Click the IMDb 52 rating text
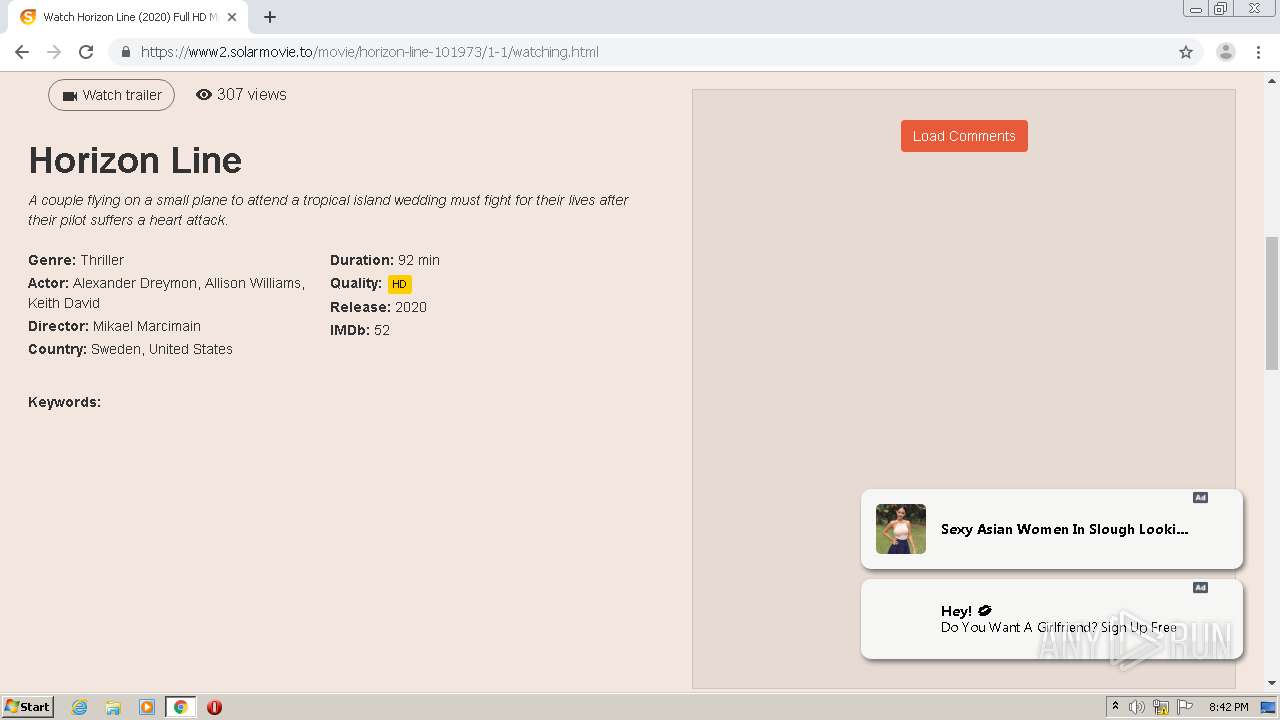The width and height of the screenshot is (1280, 720). click(360, 330)
